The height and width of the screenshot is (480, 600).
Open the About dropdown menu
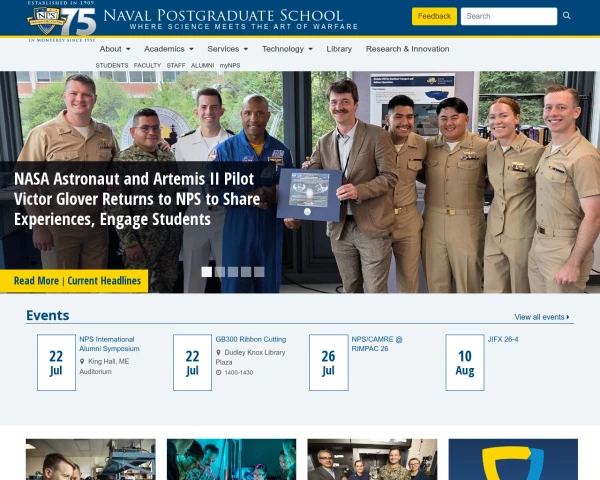pyautogui.click(x=115, y=49)
